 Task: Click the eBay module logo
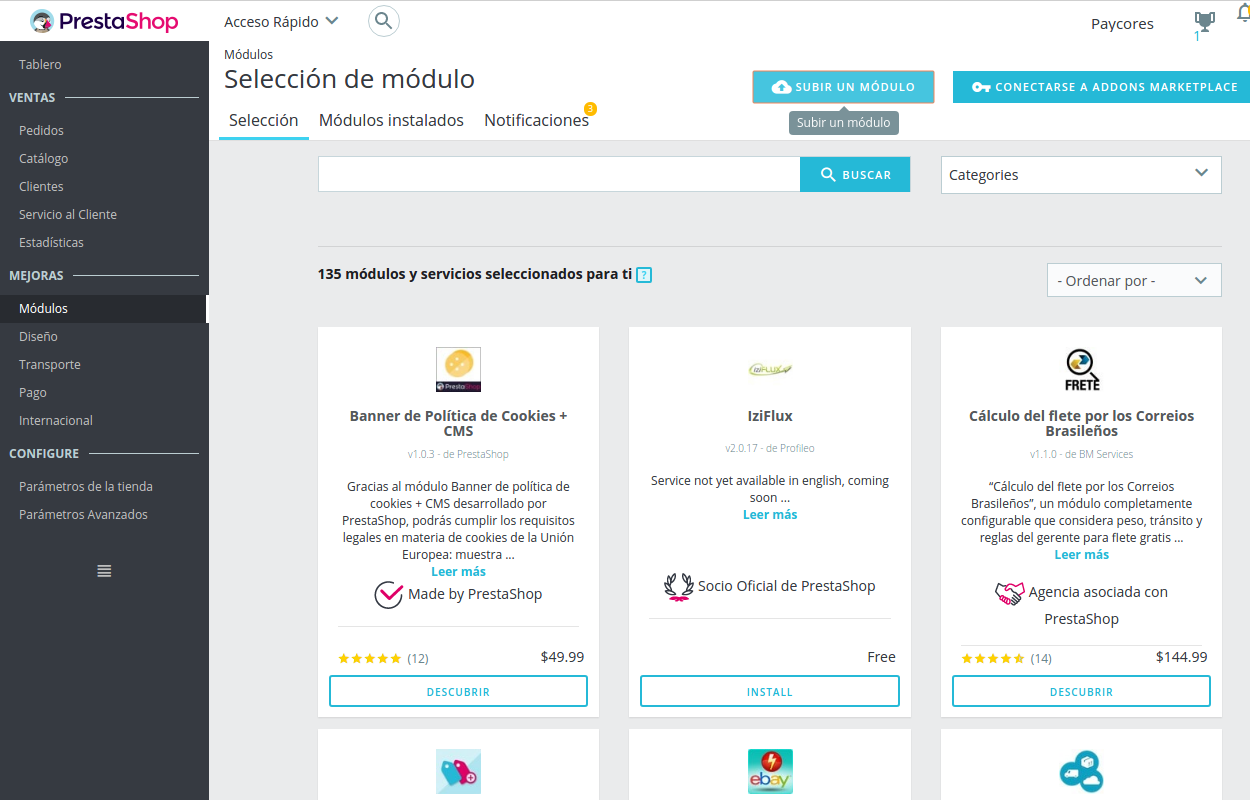click(x=770, y=772)
